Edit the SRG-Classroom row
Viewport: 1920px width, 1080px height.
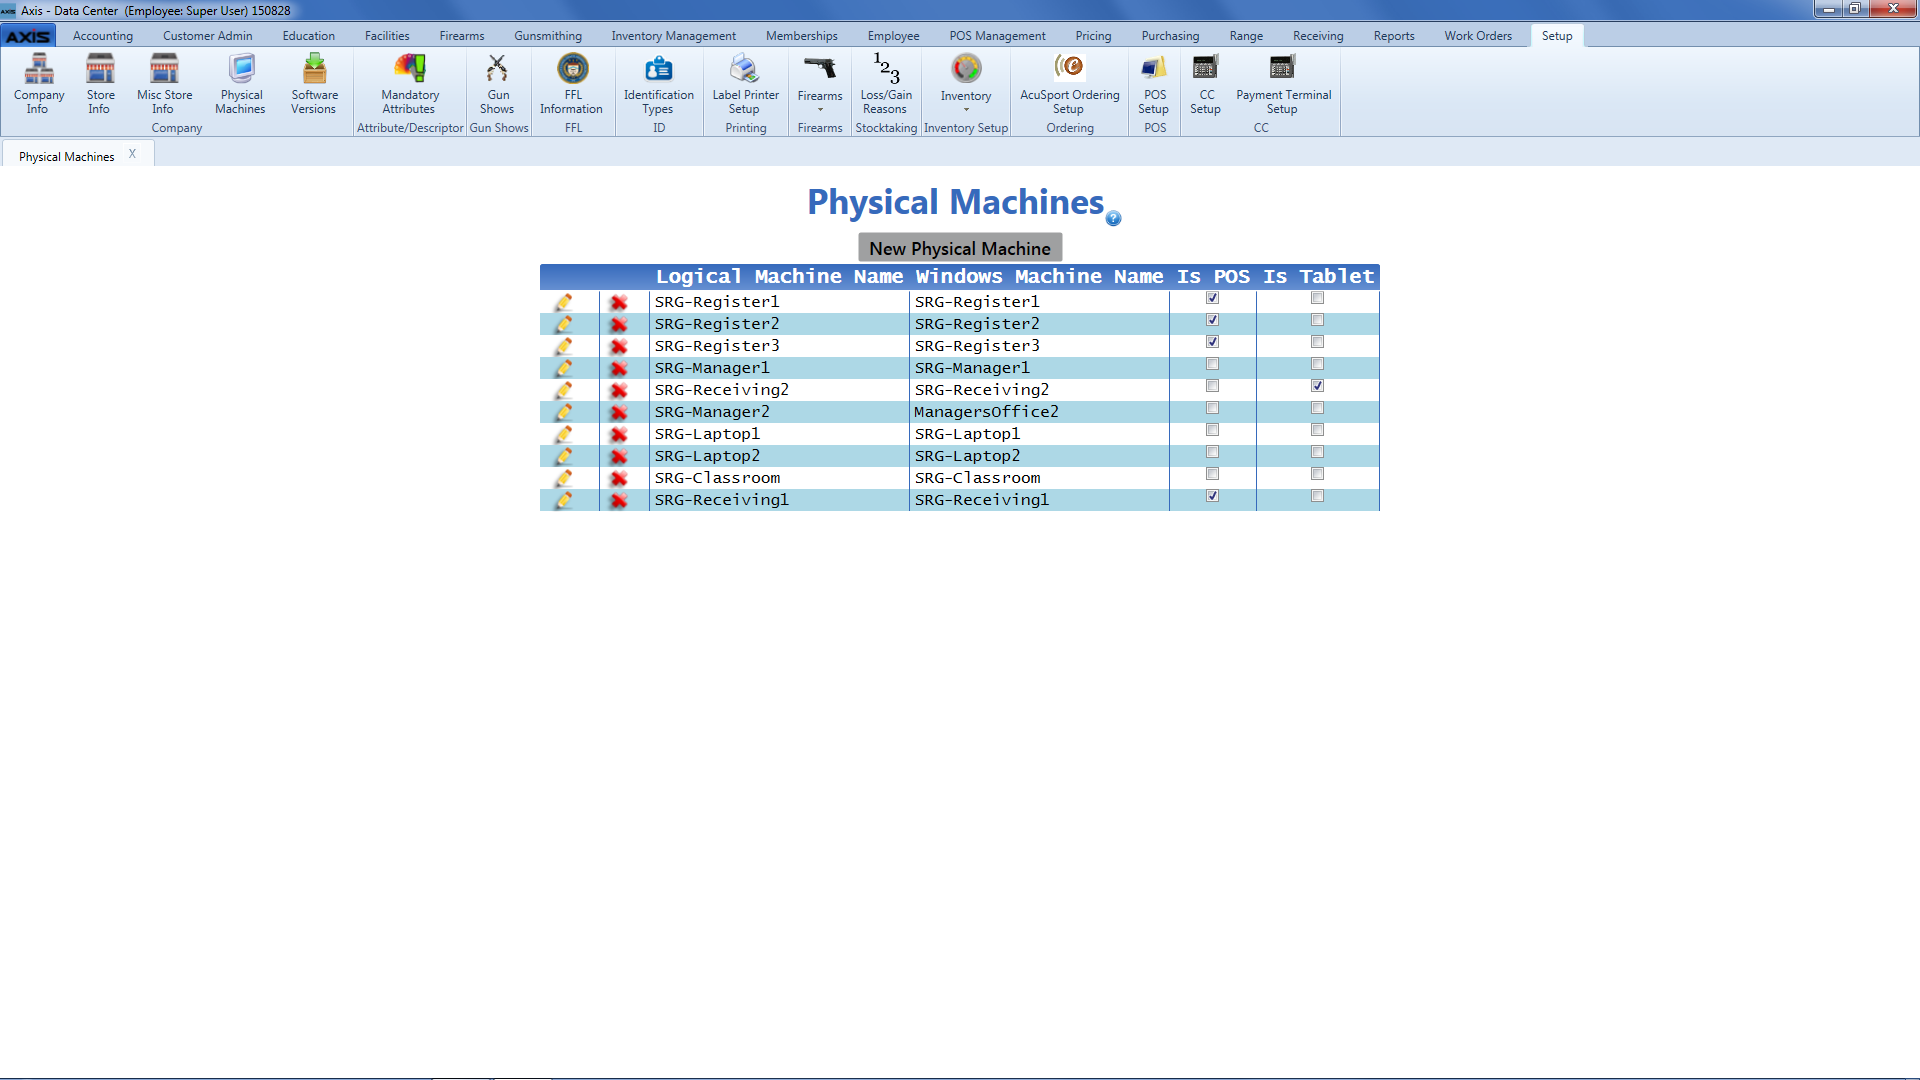click(x=564, y=478)
